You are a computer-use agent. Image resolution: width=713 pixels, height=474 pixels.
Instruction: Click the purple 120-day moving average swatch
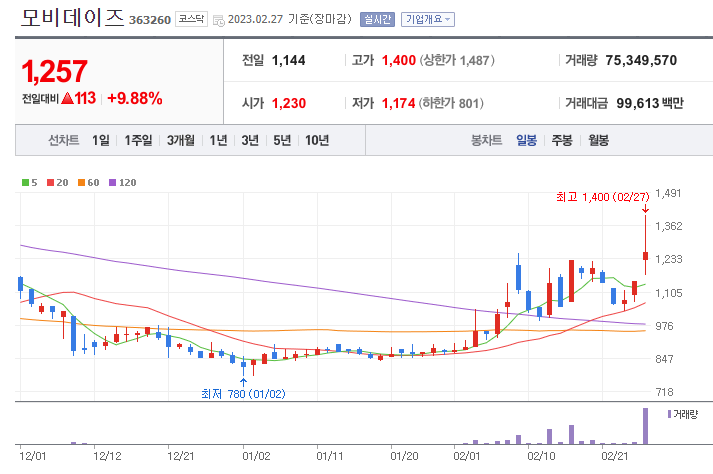coord(113,183)
